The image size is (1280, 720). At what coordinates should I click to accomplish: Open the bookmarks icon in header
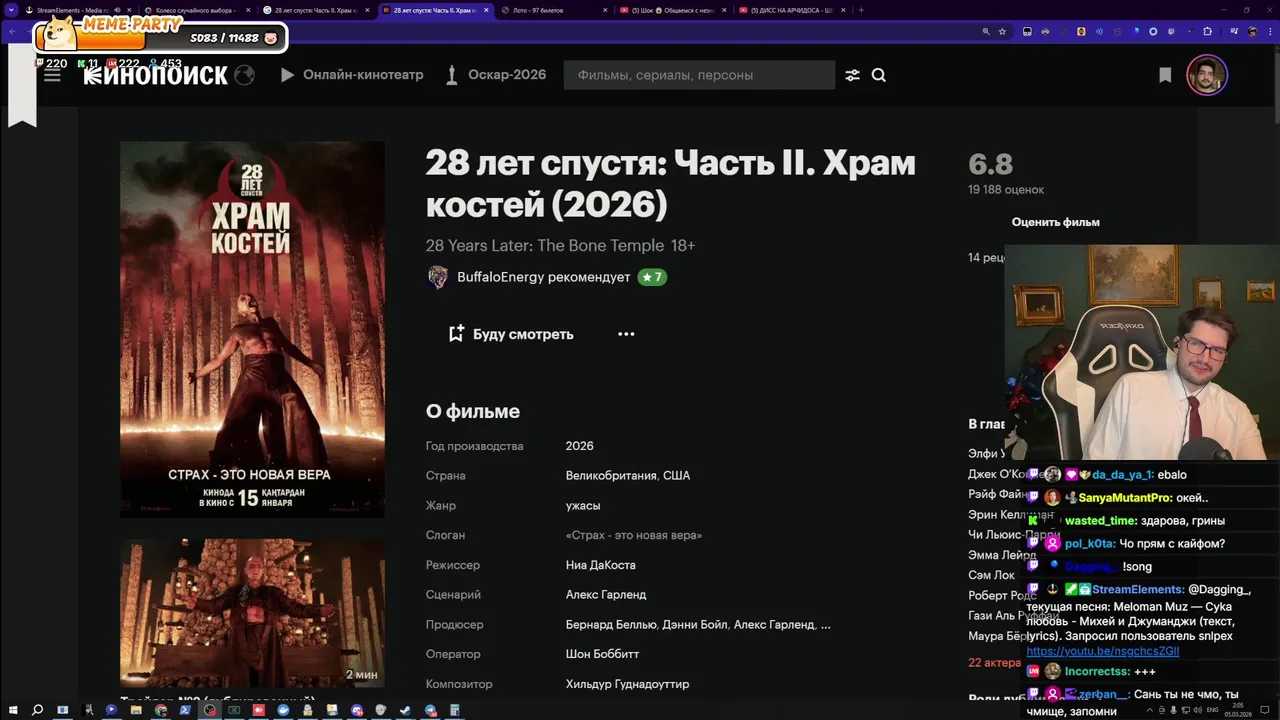1165,75
